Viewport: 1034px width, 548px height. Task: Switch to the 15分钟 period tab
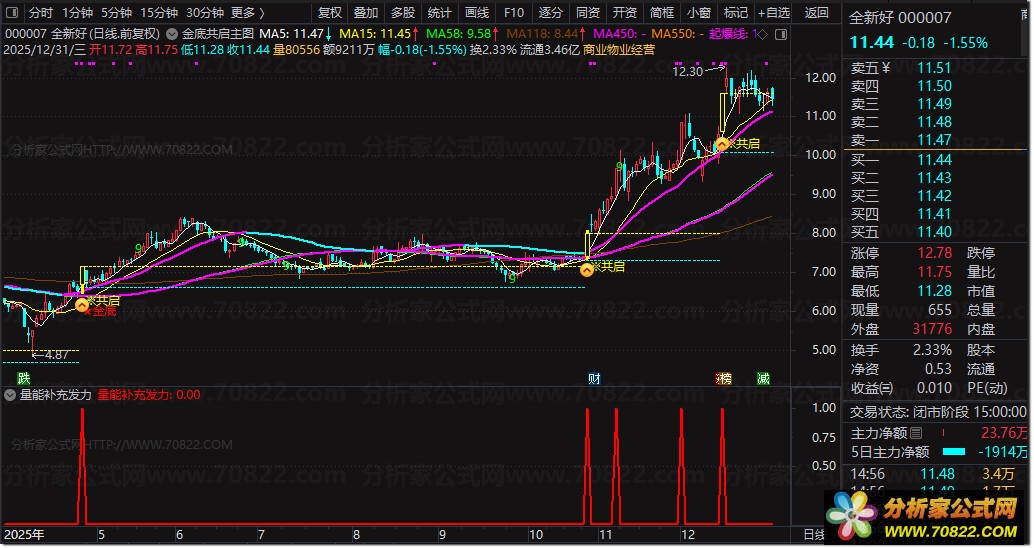[159, 13]
